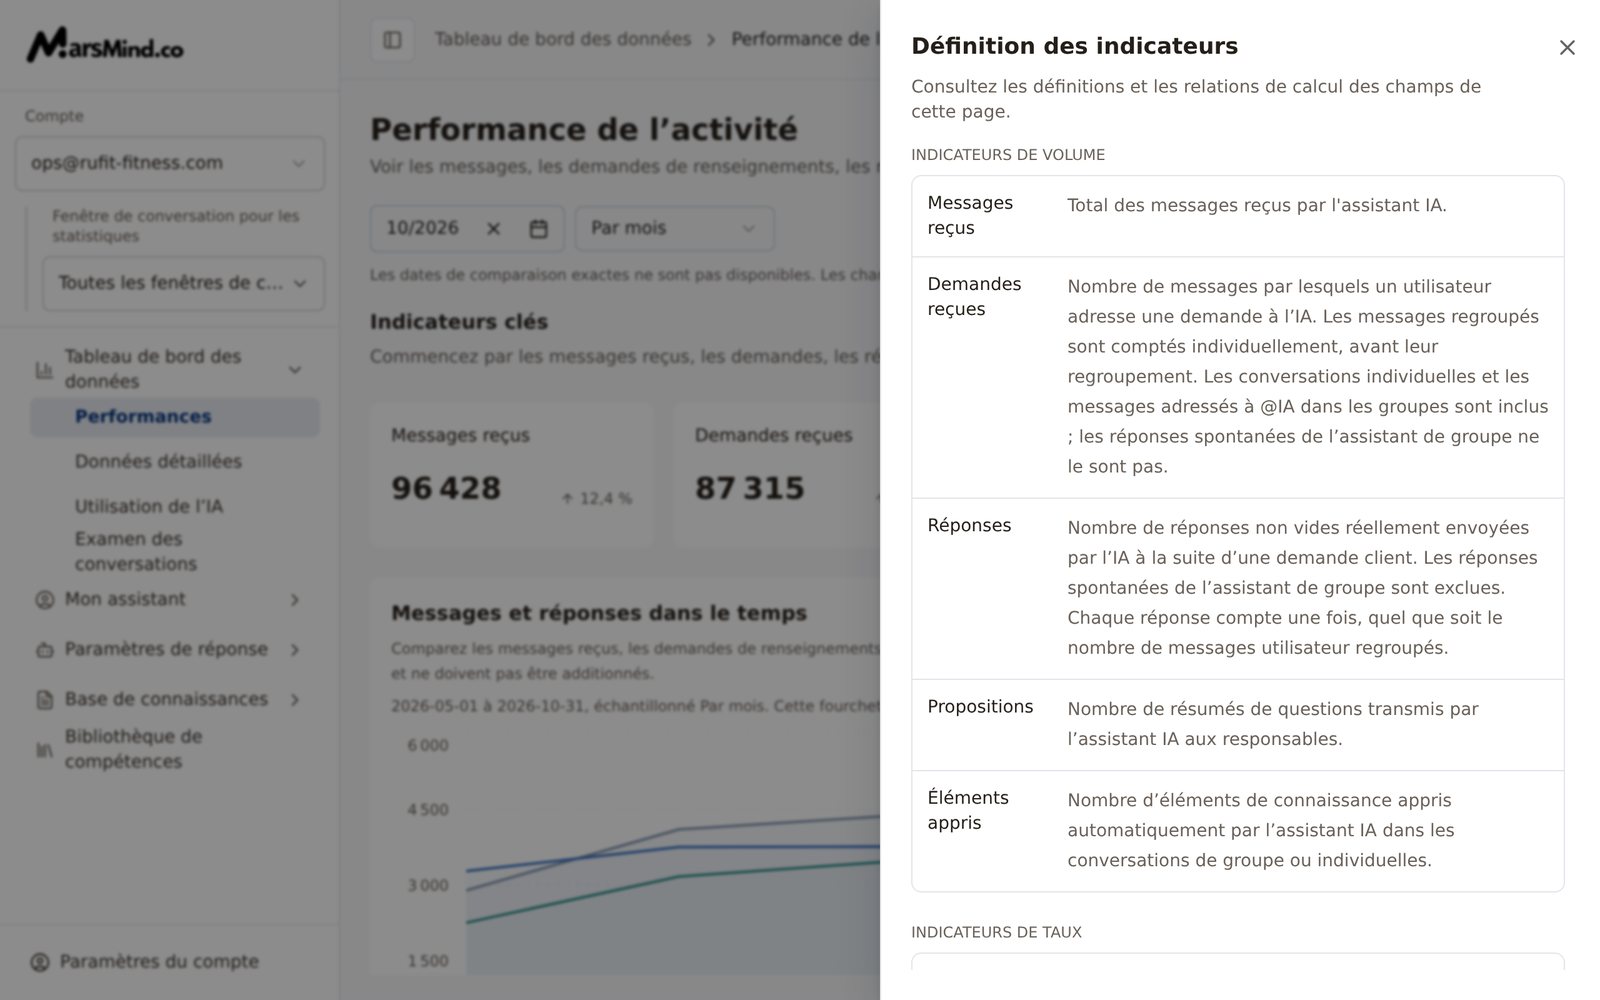Click the Tableau de bord chart icon
The image size is (1600, 1000).
click(x=44, y=369)
